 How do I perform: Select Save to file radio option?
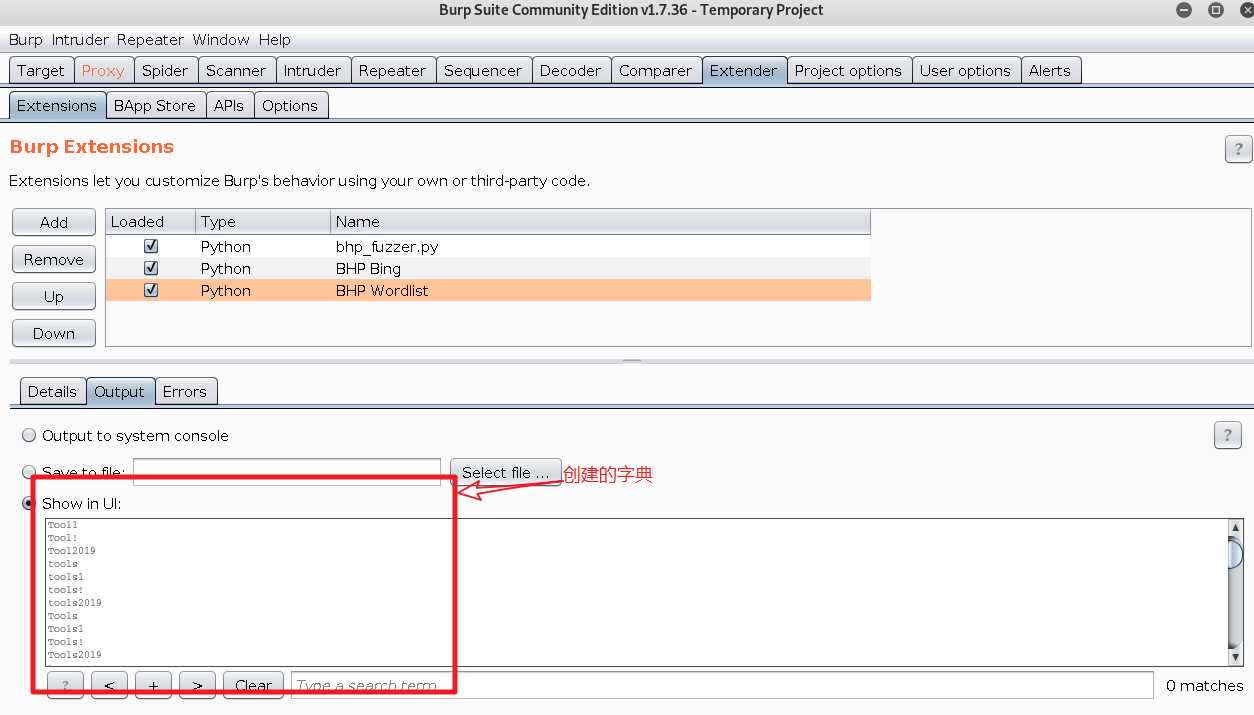tap(29, 472)
